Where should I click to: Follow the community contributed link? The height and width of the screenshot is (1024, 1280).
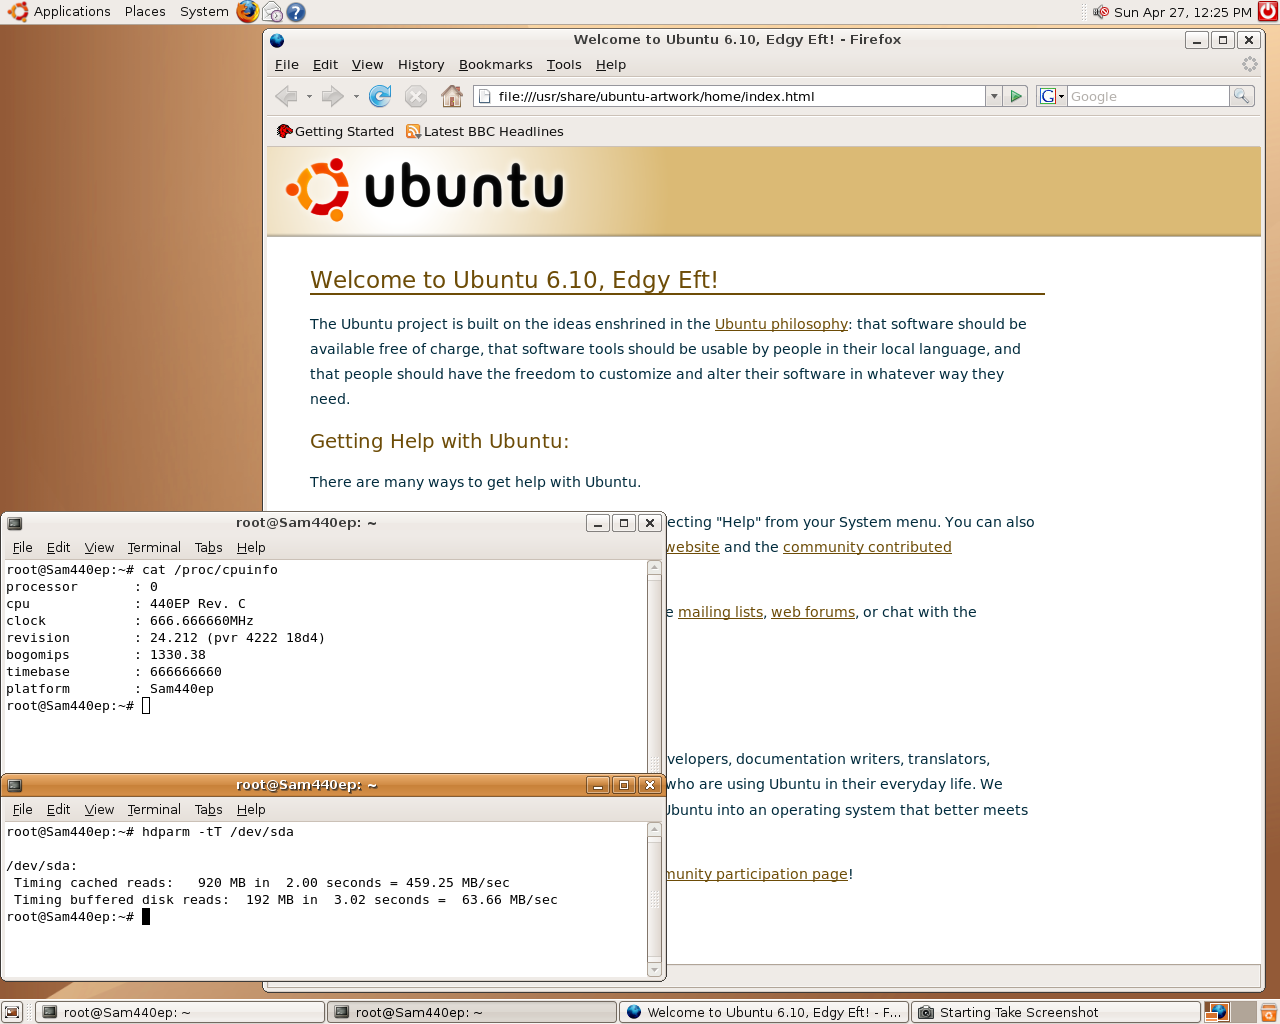tap(867, 547)
